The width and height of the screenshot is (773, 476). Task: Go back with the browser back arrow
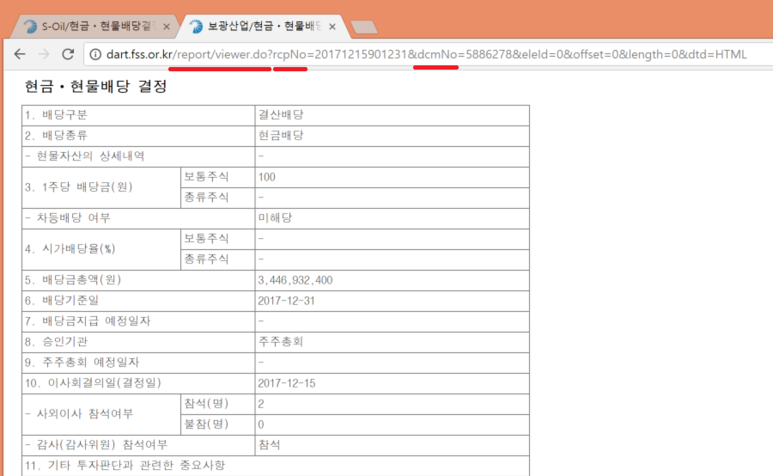[x=20, y=54]
